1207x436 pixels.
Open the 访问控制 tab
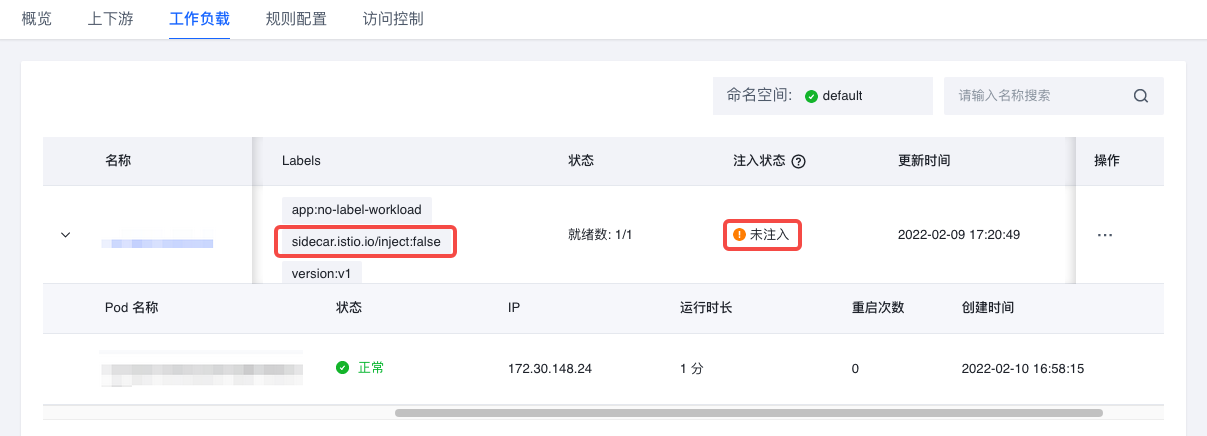[392, 19]
